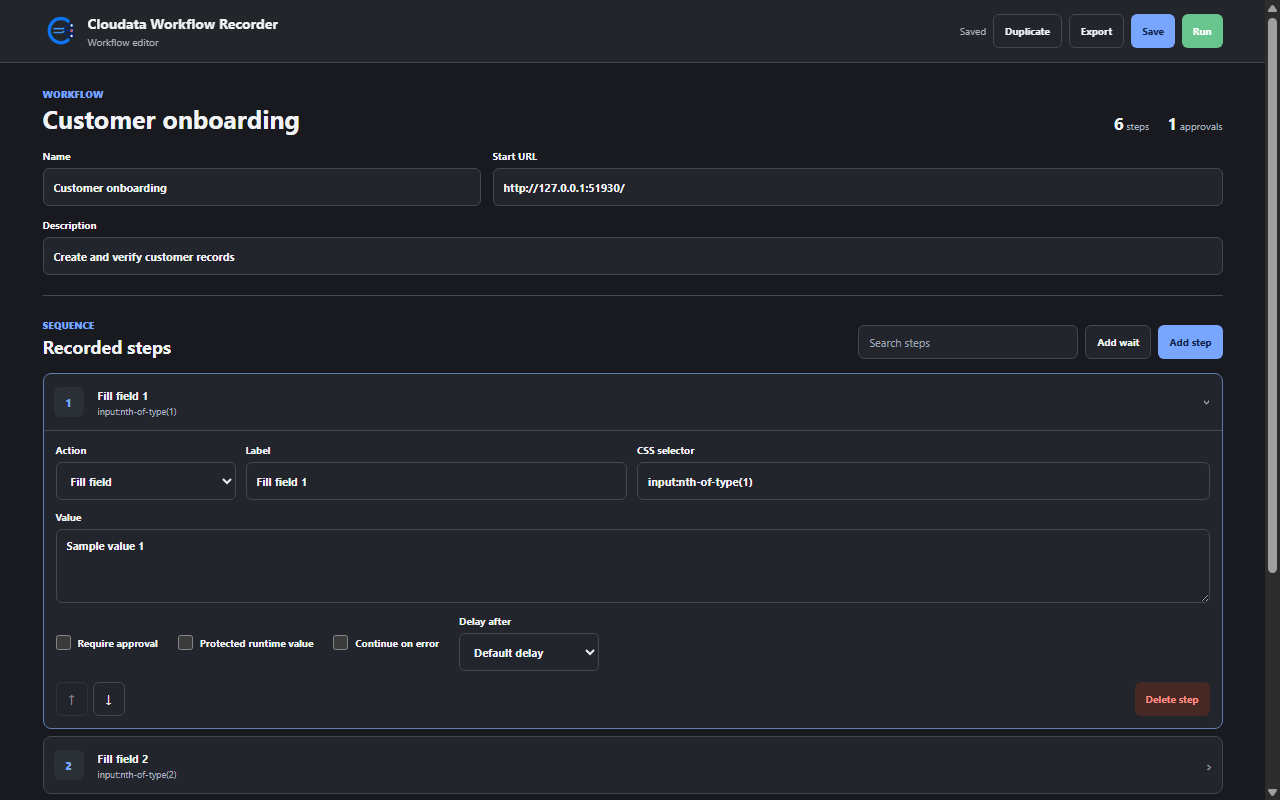Click the Search steps box
This screenshot has width=1280, height=800.
click(x=968, y=342)
